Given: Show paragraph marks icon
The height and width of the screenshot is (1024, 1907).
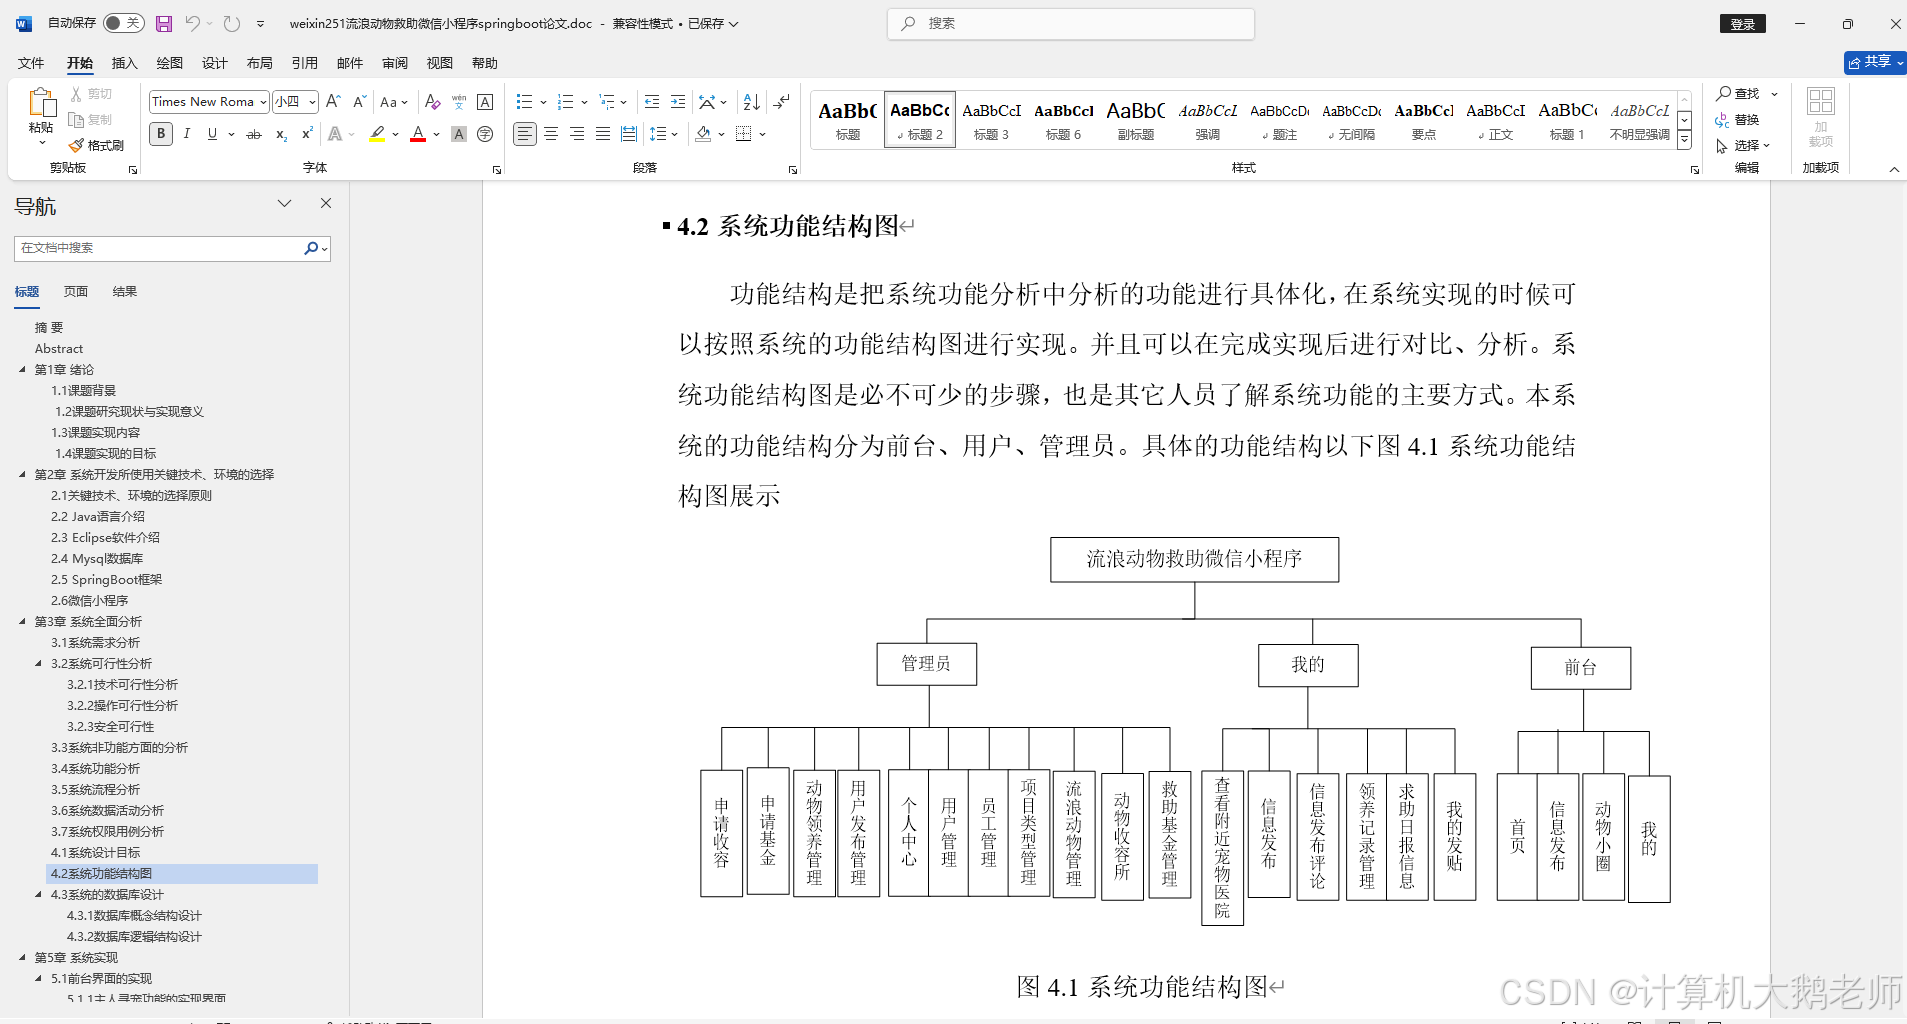Looking at the screenshot, I should click(782, 102).
